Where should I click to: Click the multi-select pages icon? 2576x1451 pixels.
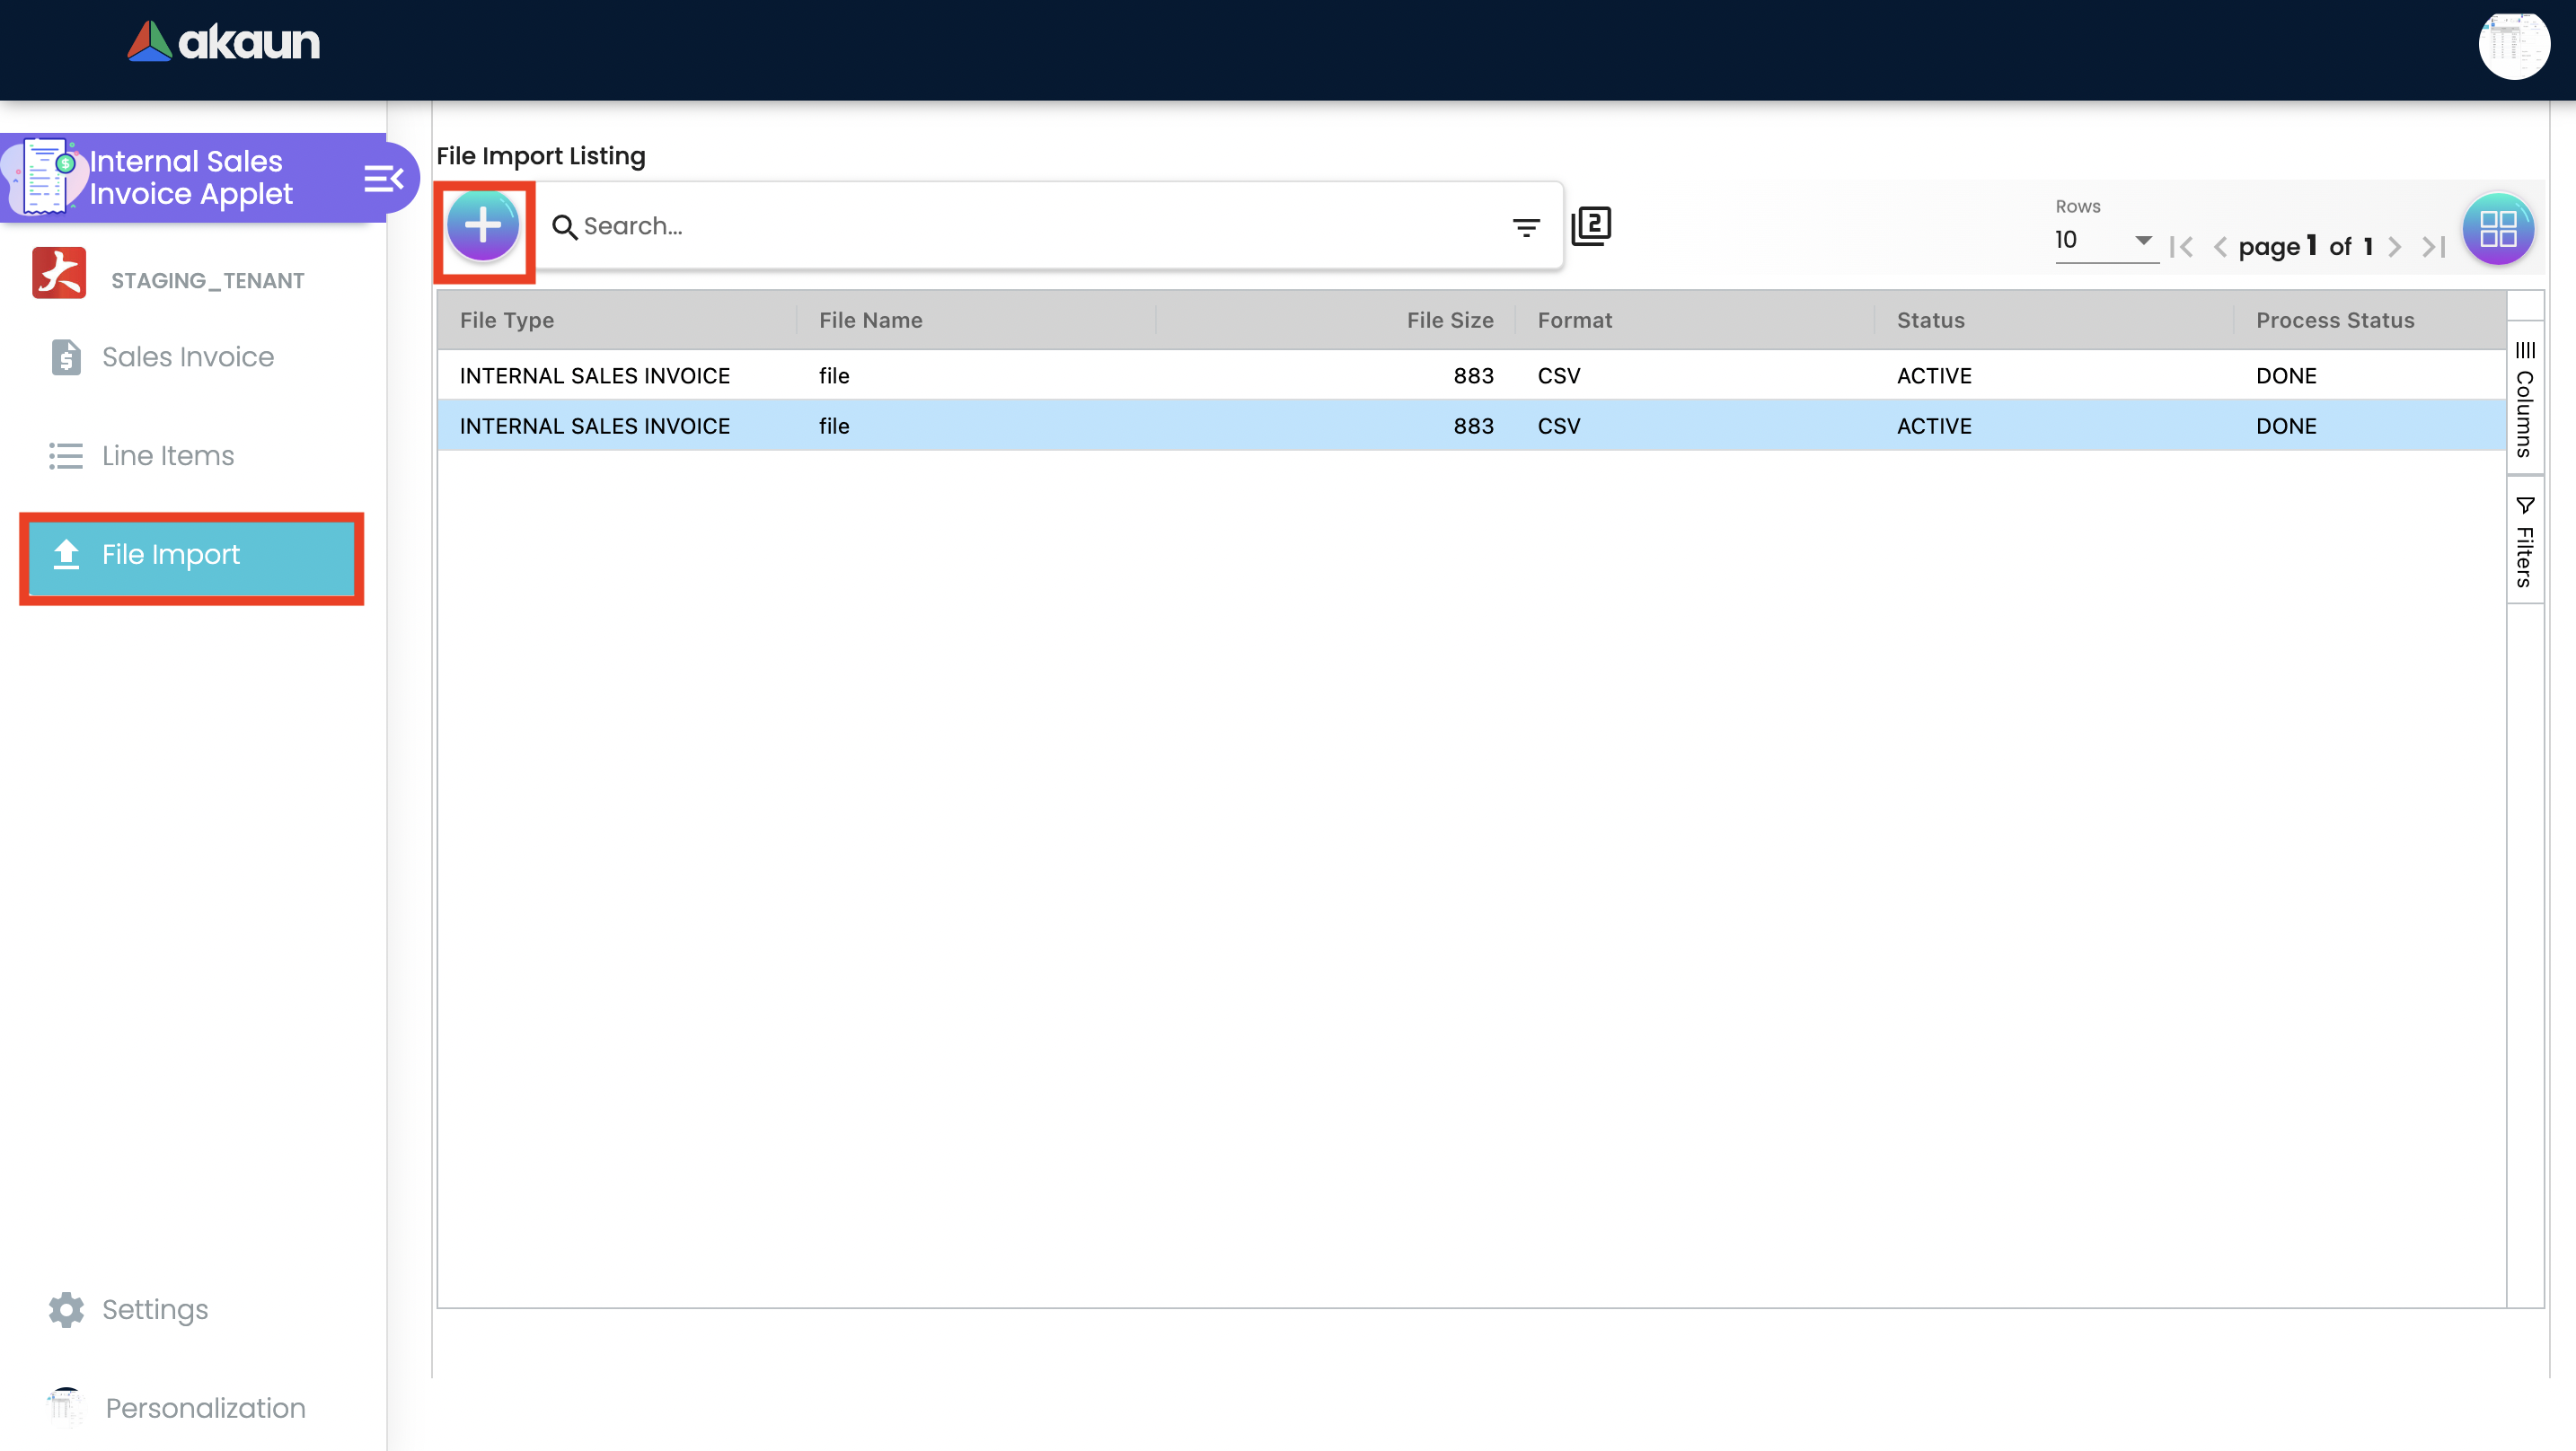(1590, 226)
